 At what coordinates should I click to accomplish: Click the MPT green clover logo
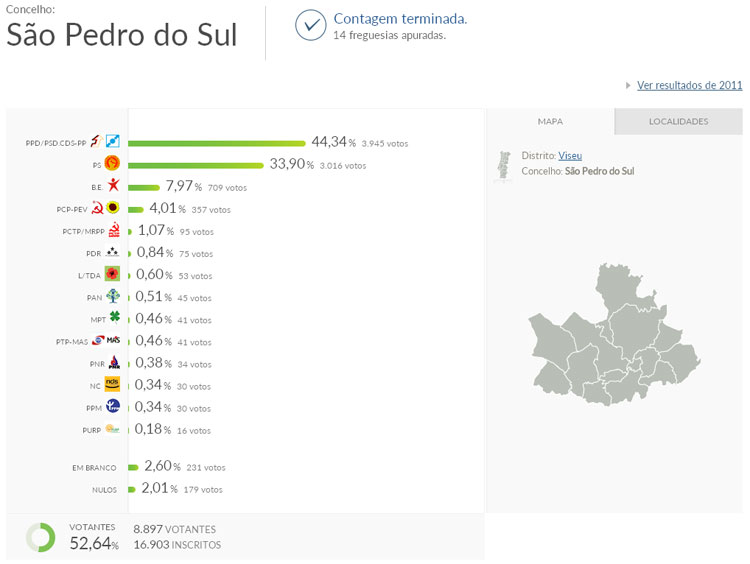tap(113, 319)
